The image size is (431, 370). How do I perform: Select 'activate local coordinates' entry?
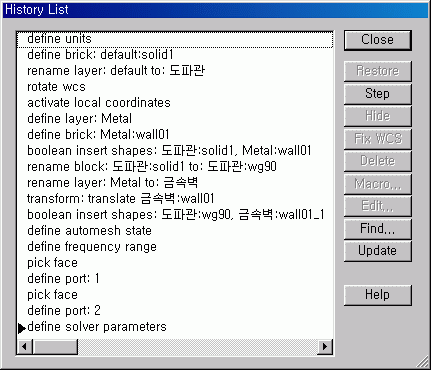(175, 103)
